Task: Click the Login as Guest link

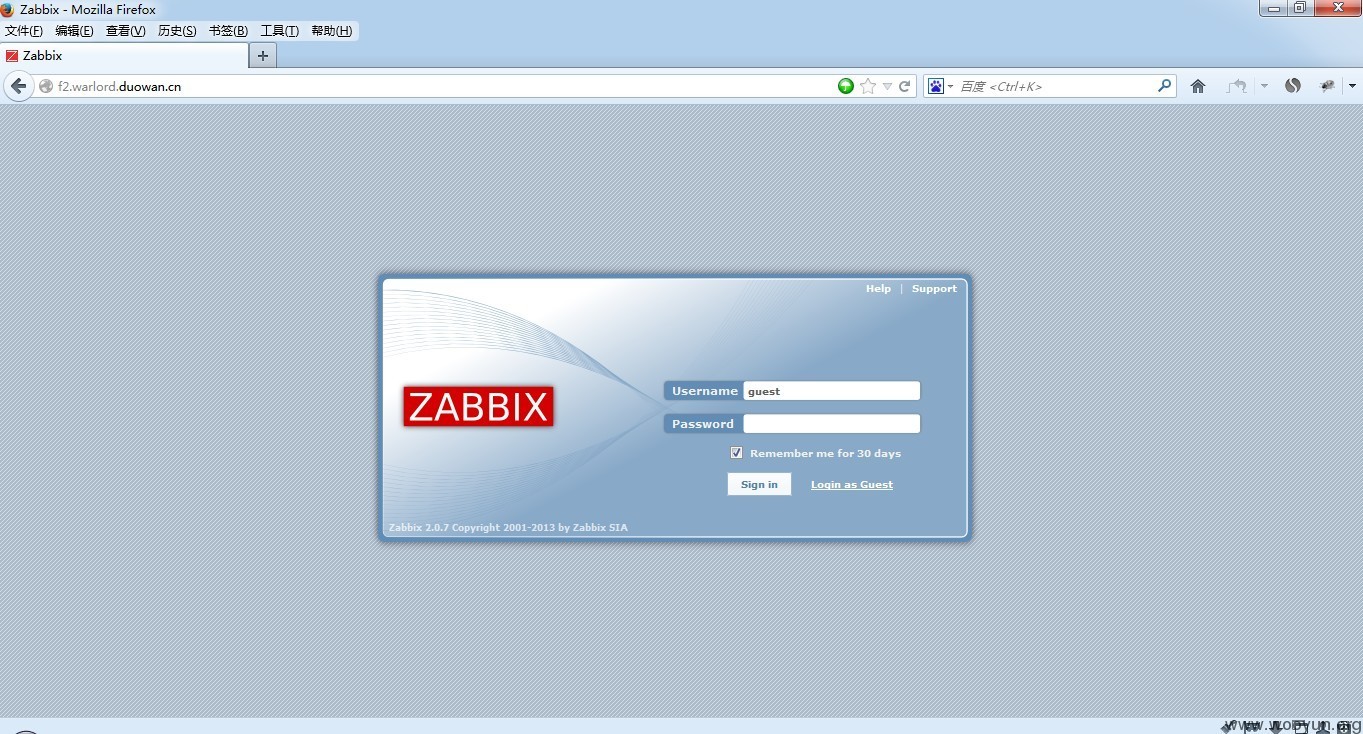Action: point(852,485)
